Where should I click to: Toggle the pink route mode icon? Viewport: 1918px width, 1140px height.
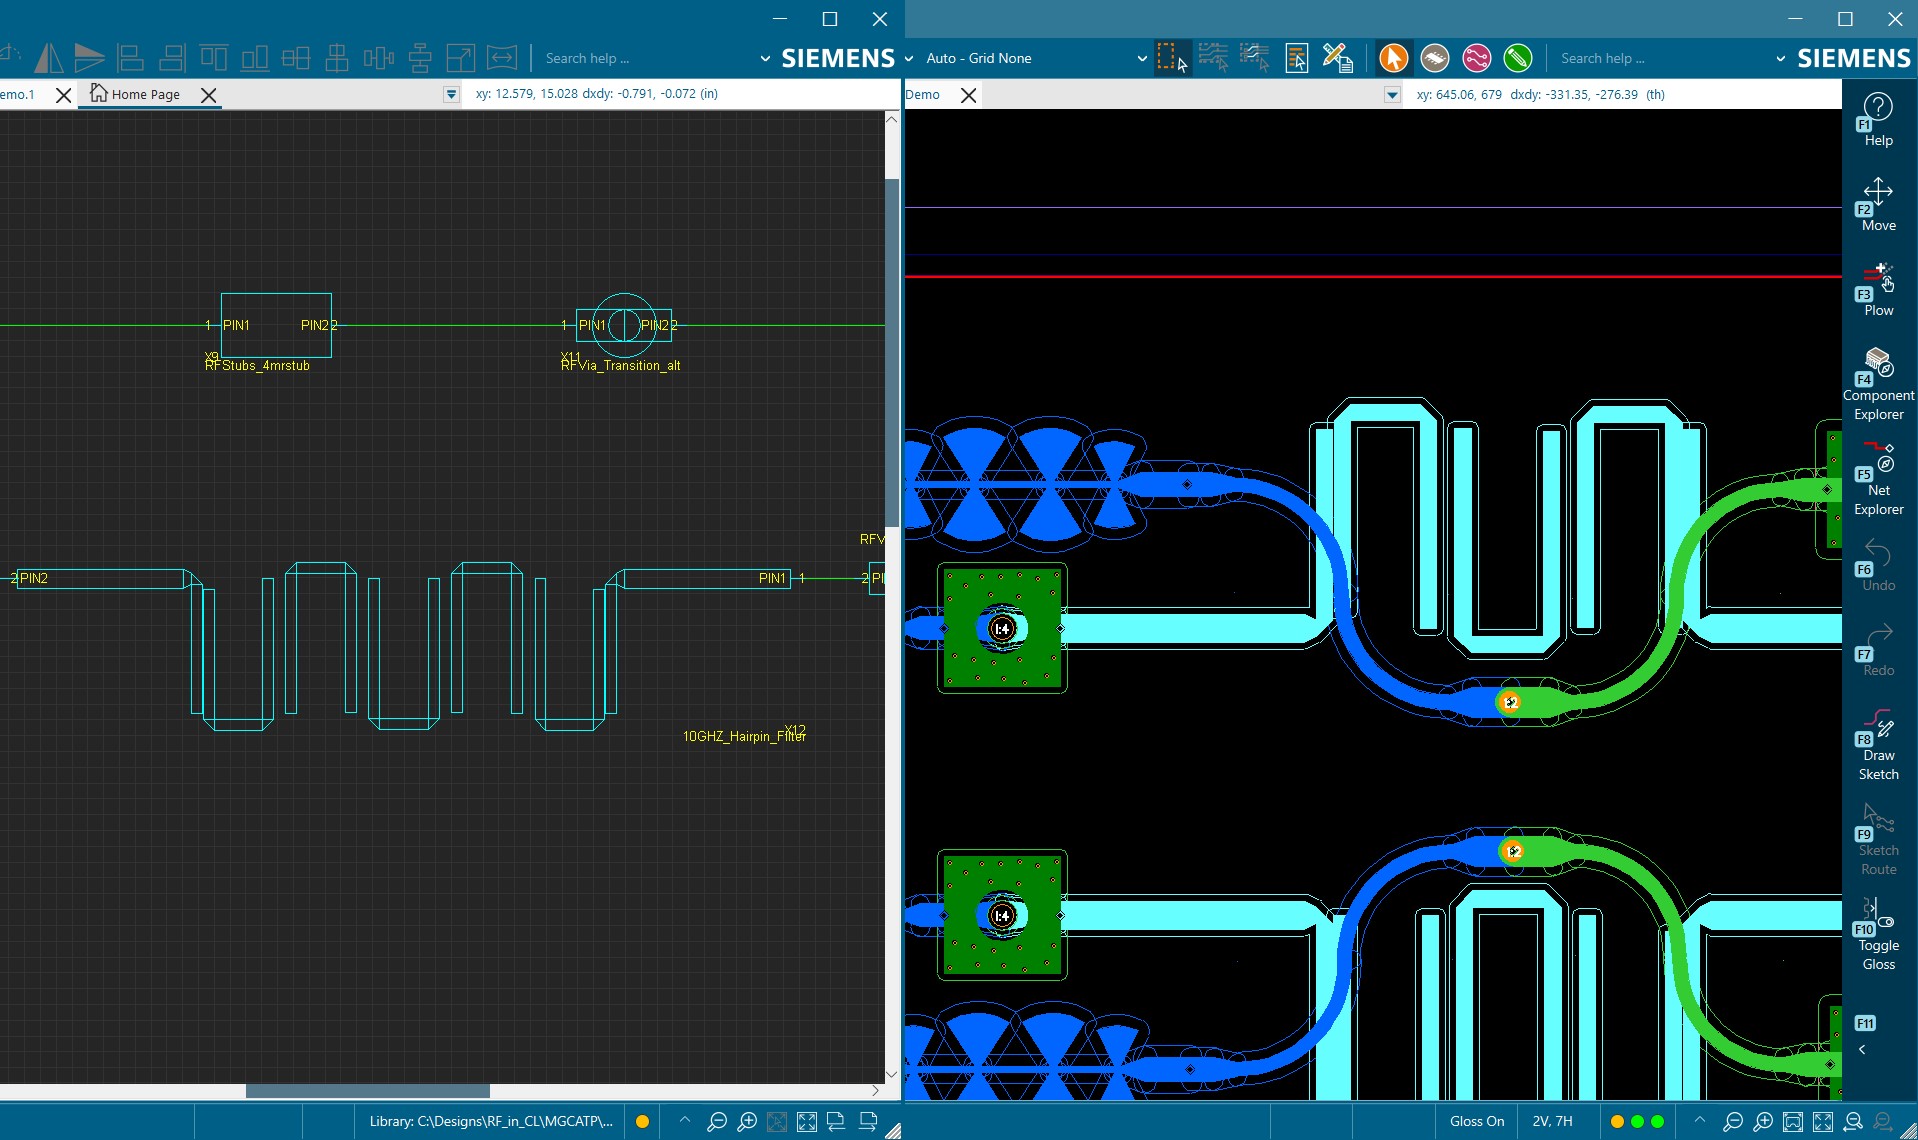(1476, 58)
